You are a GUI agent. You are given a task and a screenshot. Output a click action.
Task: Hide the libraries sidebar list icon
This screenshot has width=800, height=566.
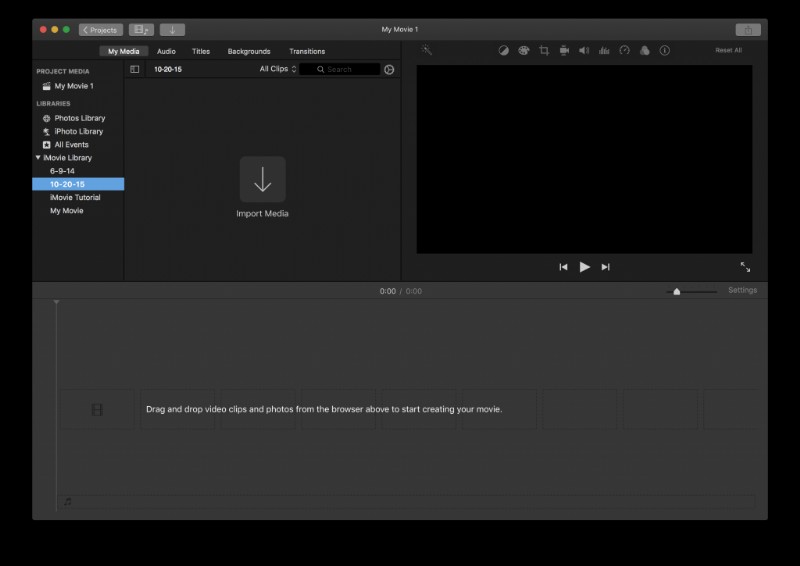coord(135,69)
